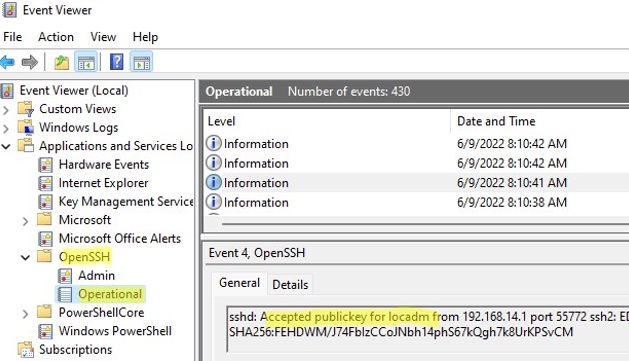This screenshot has width=629, height=361.
Task: Select the Windows PowerShell log icon
Action: point(45,331)
